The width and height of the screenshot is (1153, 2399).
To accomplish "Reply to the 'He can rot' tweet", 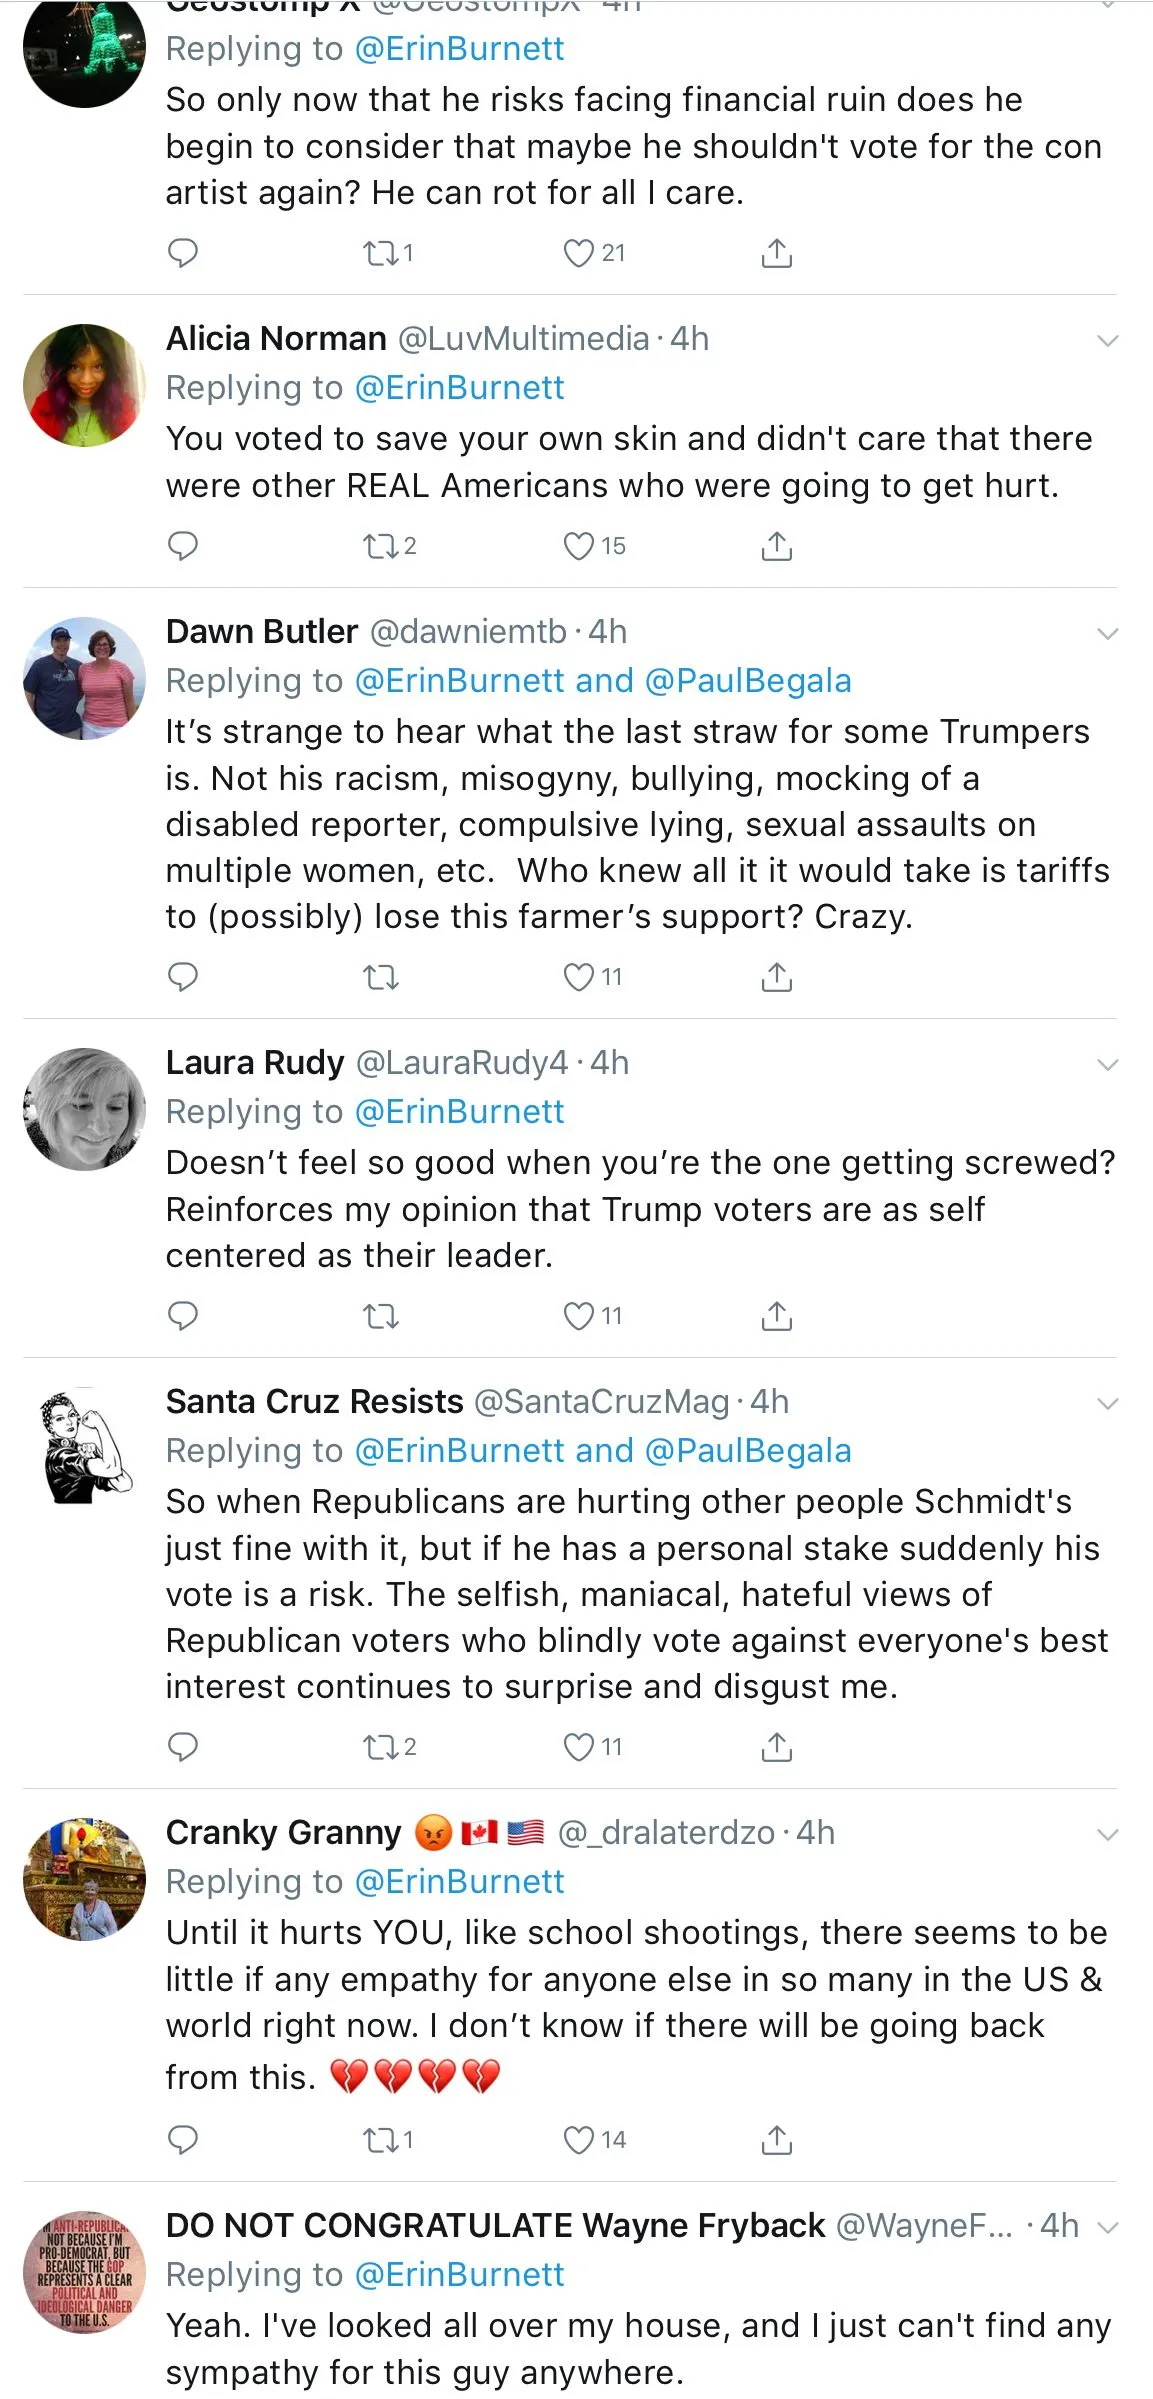I will (182, 253).
